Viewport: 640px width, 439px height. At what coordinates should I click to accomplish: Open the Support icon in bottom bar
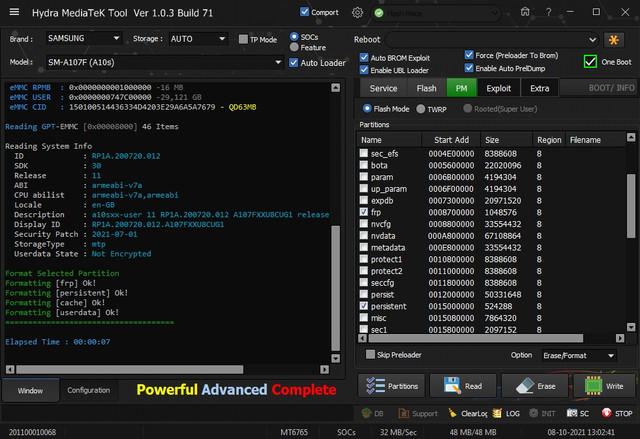pos(405,412)
